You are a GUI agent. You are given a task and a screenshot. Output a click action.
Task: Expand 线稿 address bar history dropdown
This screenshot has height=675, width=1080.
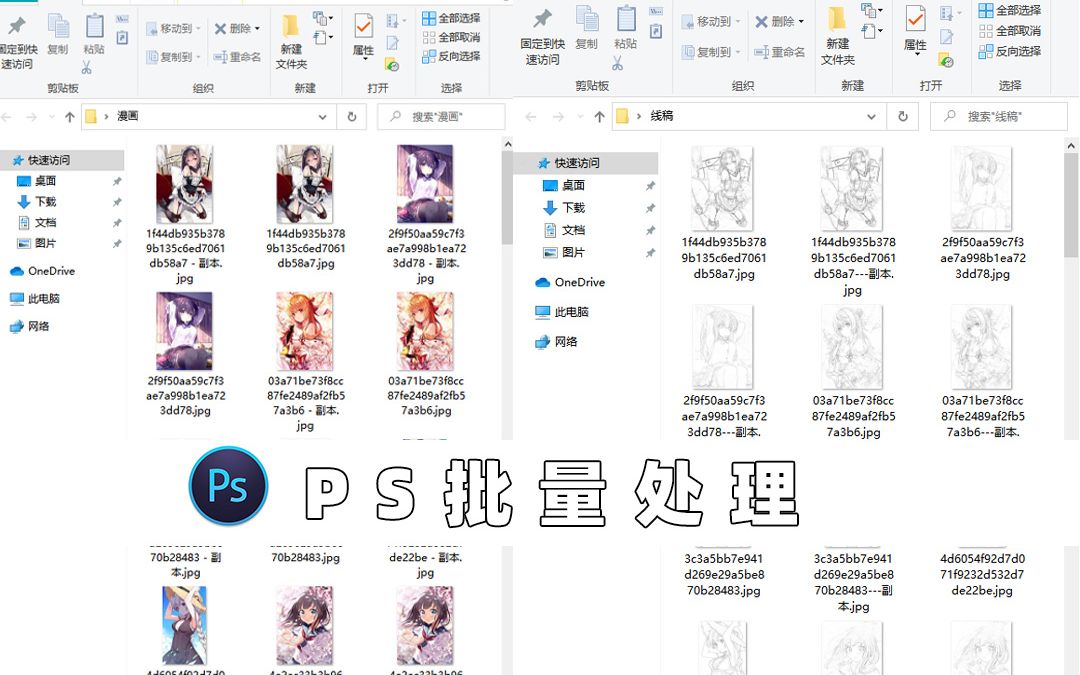871,117
